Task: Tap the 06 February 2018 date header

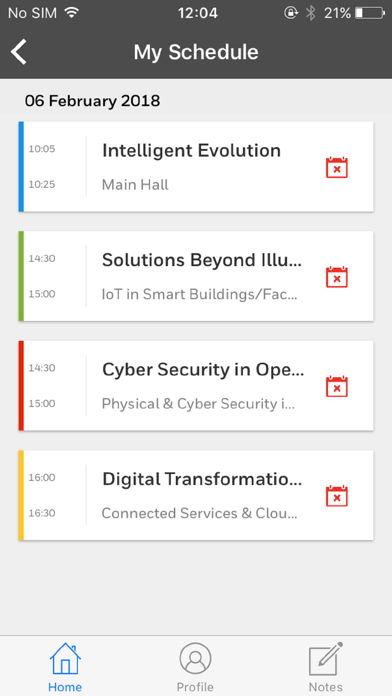Action: [x=92, y=101]
